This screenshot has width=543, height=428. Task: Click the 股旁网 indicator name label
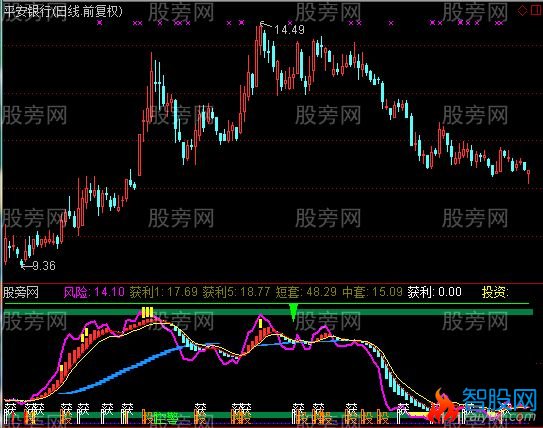[21, 293]
